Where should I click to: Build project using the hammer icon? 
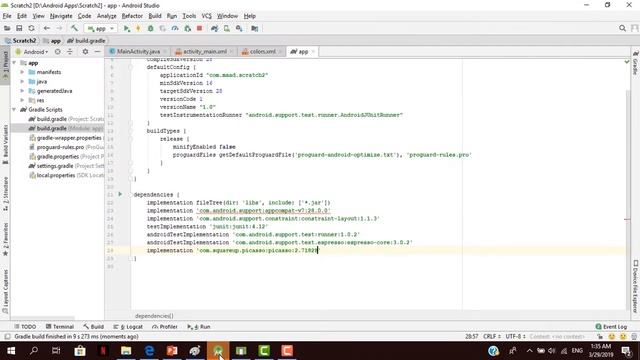point(74,29)
